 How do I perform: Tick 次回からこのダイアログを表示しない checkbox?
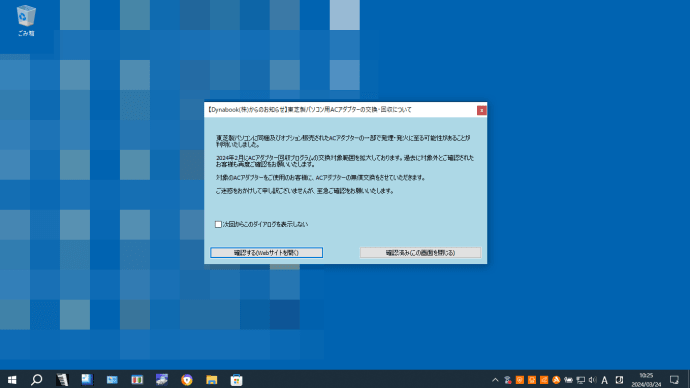pos(218,224)
